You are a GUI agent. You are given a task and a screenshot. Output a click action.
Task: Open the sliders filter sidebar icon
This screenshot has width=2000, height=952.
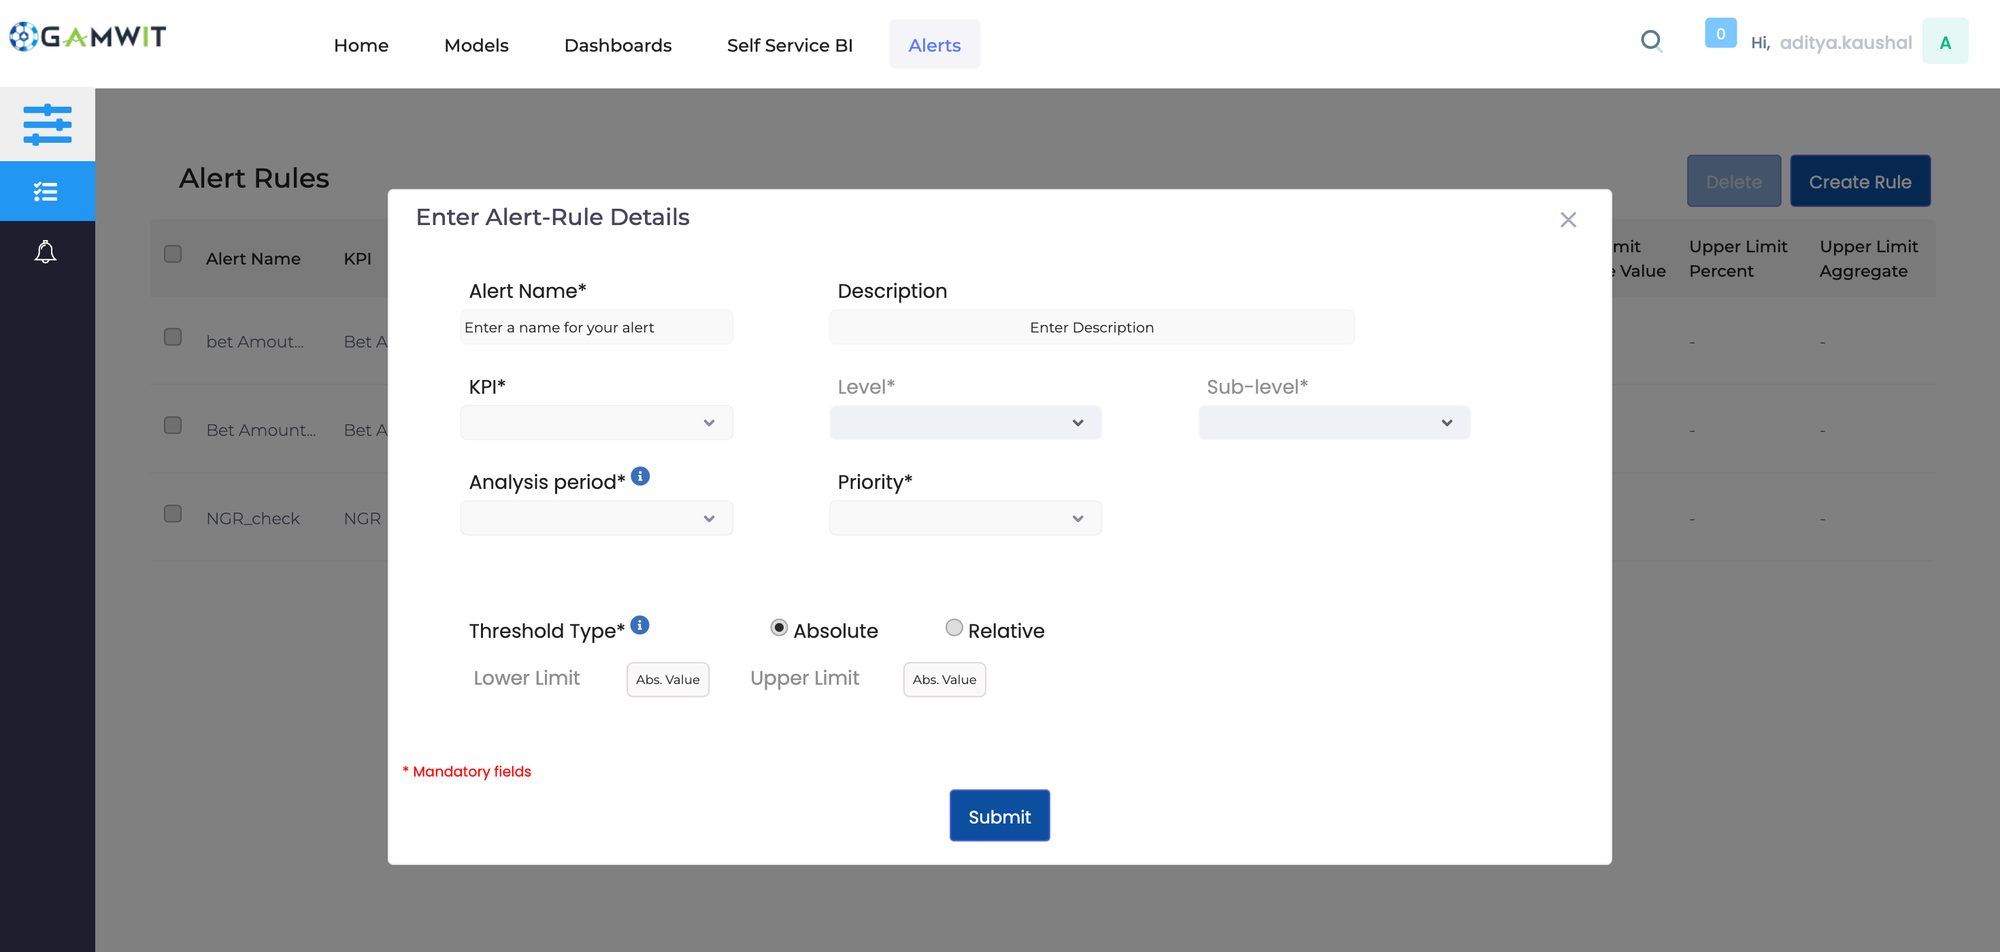(x=47, y=125)
